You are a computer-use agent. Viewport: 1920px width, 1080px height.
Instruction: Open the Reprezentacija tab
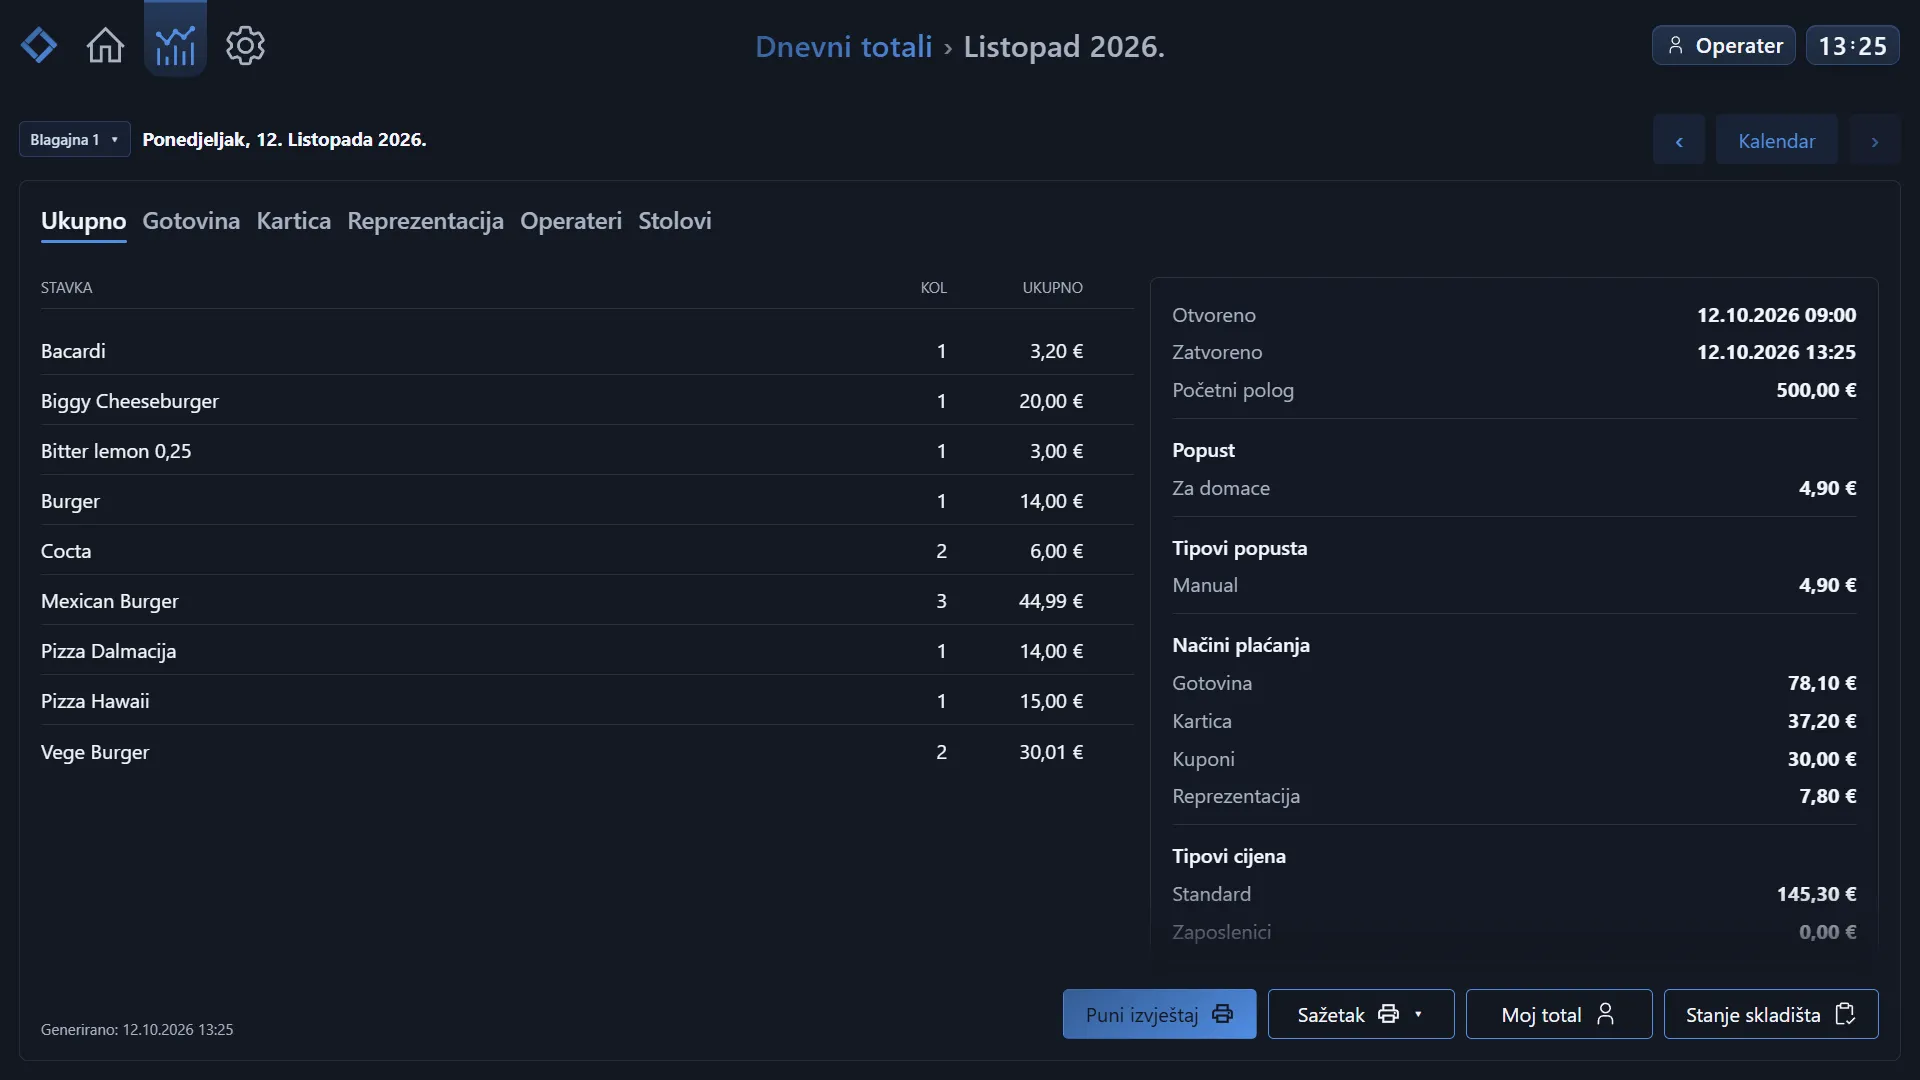click(x=425, y=221)
